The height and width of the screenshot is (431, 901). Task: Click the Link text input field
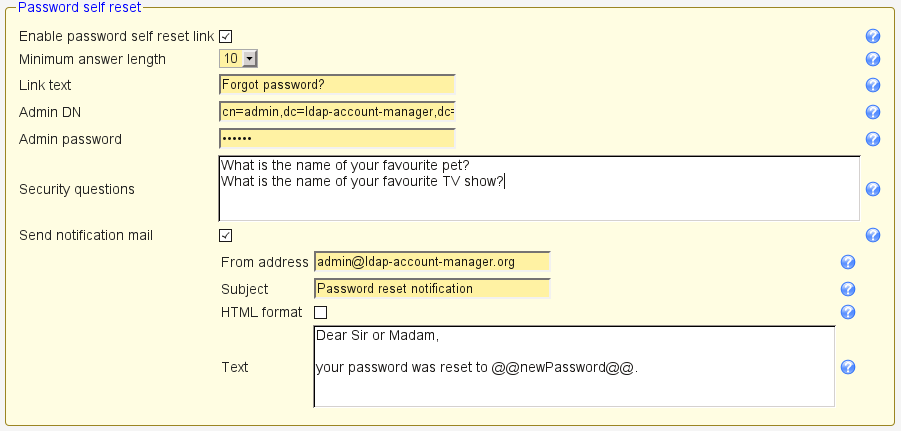tap(337, 85)
